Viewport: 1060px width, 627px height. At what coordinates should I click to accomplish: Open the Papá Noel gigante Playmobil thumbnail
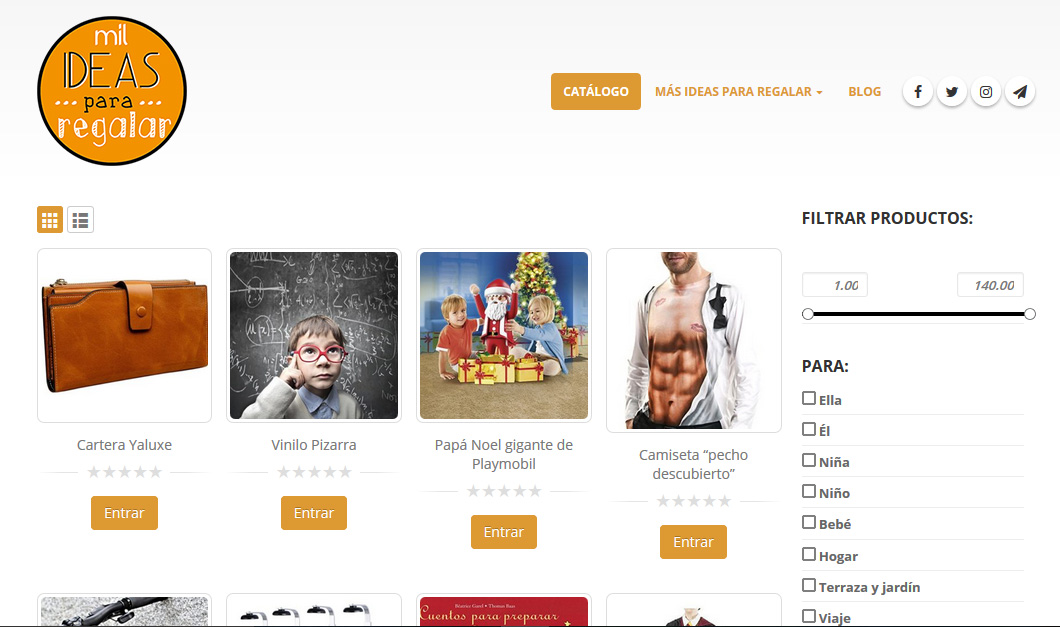pos(504,335)
